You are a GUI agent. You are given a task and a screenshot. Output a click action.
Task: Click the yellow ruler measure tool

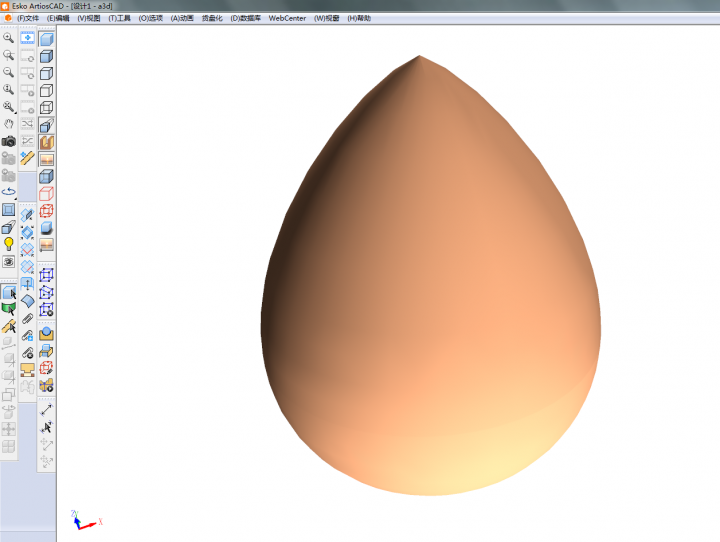tap(28, 157)
